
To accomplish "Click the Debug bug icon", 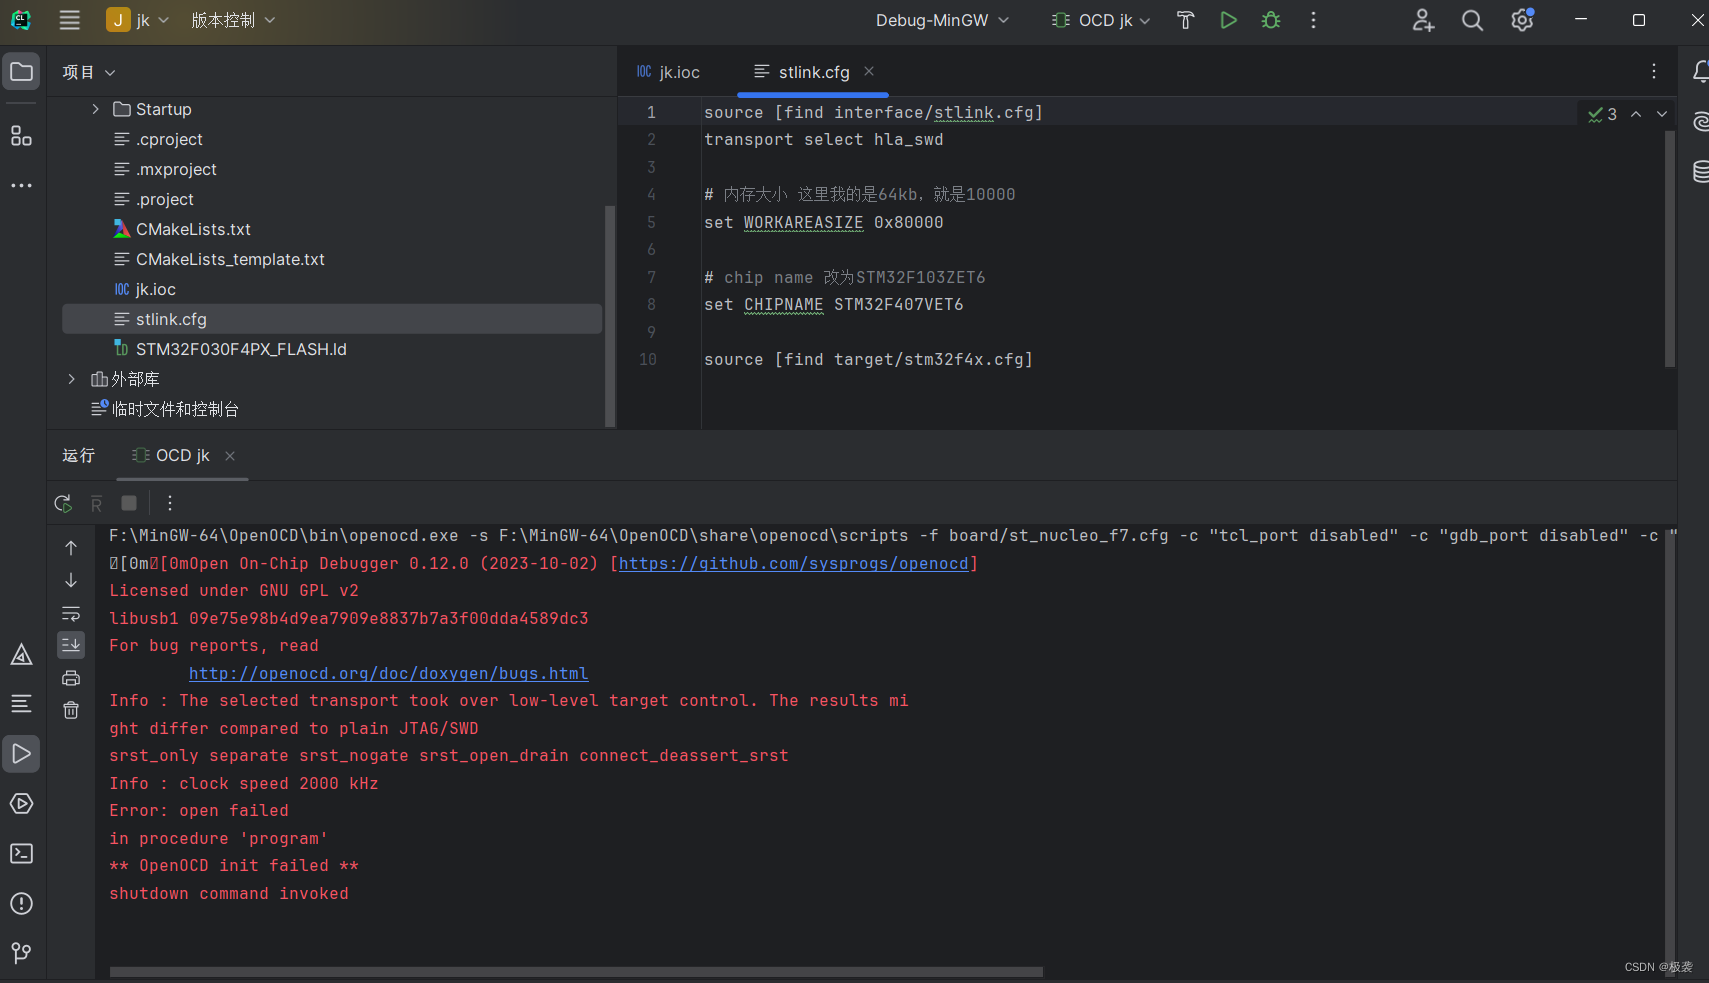I will point(1271,20).
